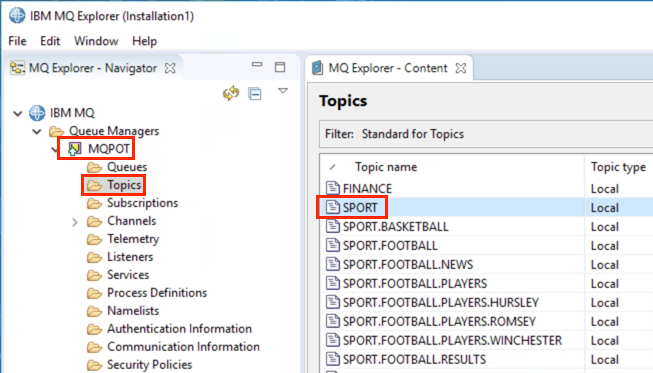The image size is (653, 373).
Task: Click the SPORT.FOOTBALL.RESULTS document icon
Action: click(332, 358)
